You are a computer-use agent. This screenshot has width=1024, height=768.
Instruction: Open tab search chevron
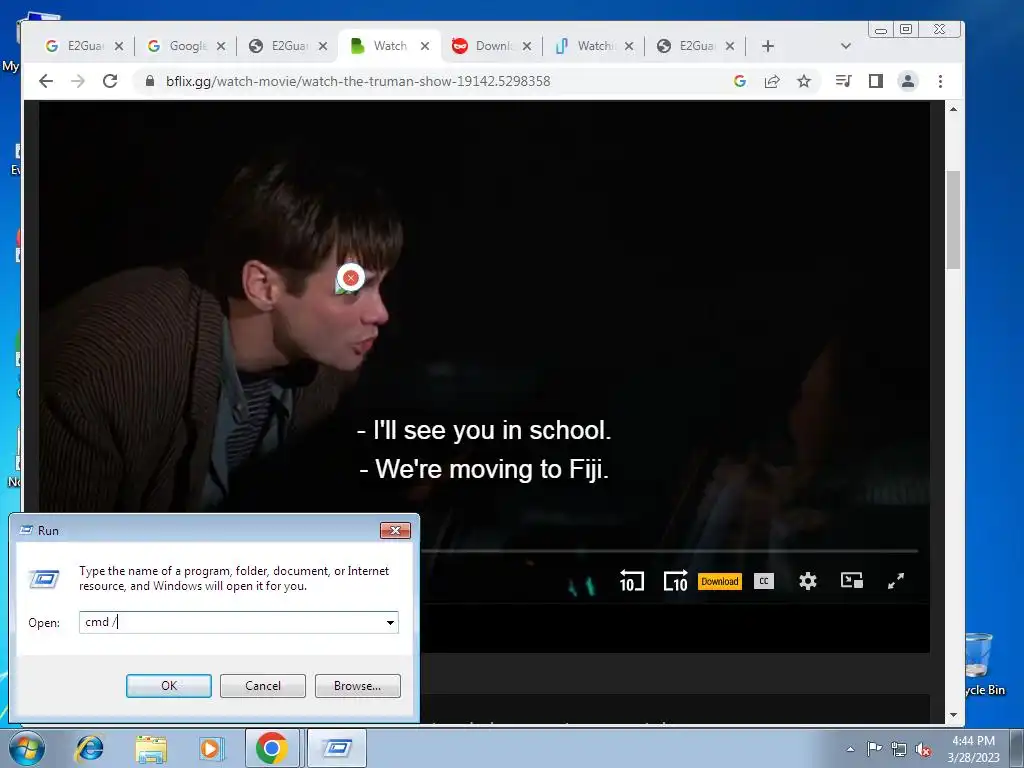point(846,46)
